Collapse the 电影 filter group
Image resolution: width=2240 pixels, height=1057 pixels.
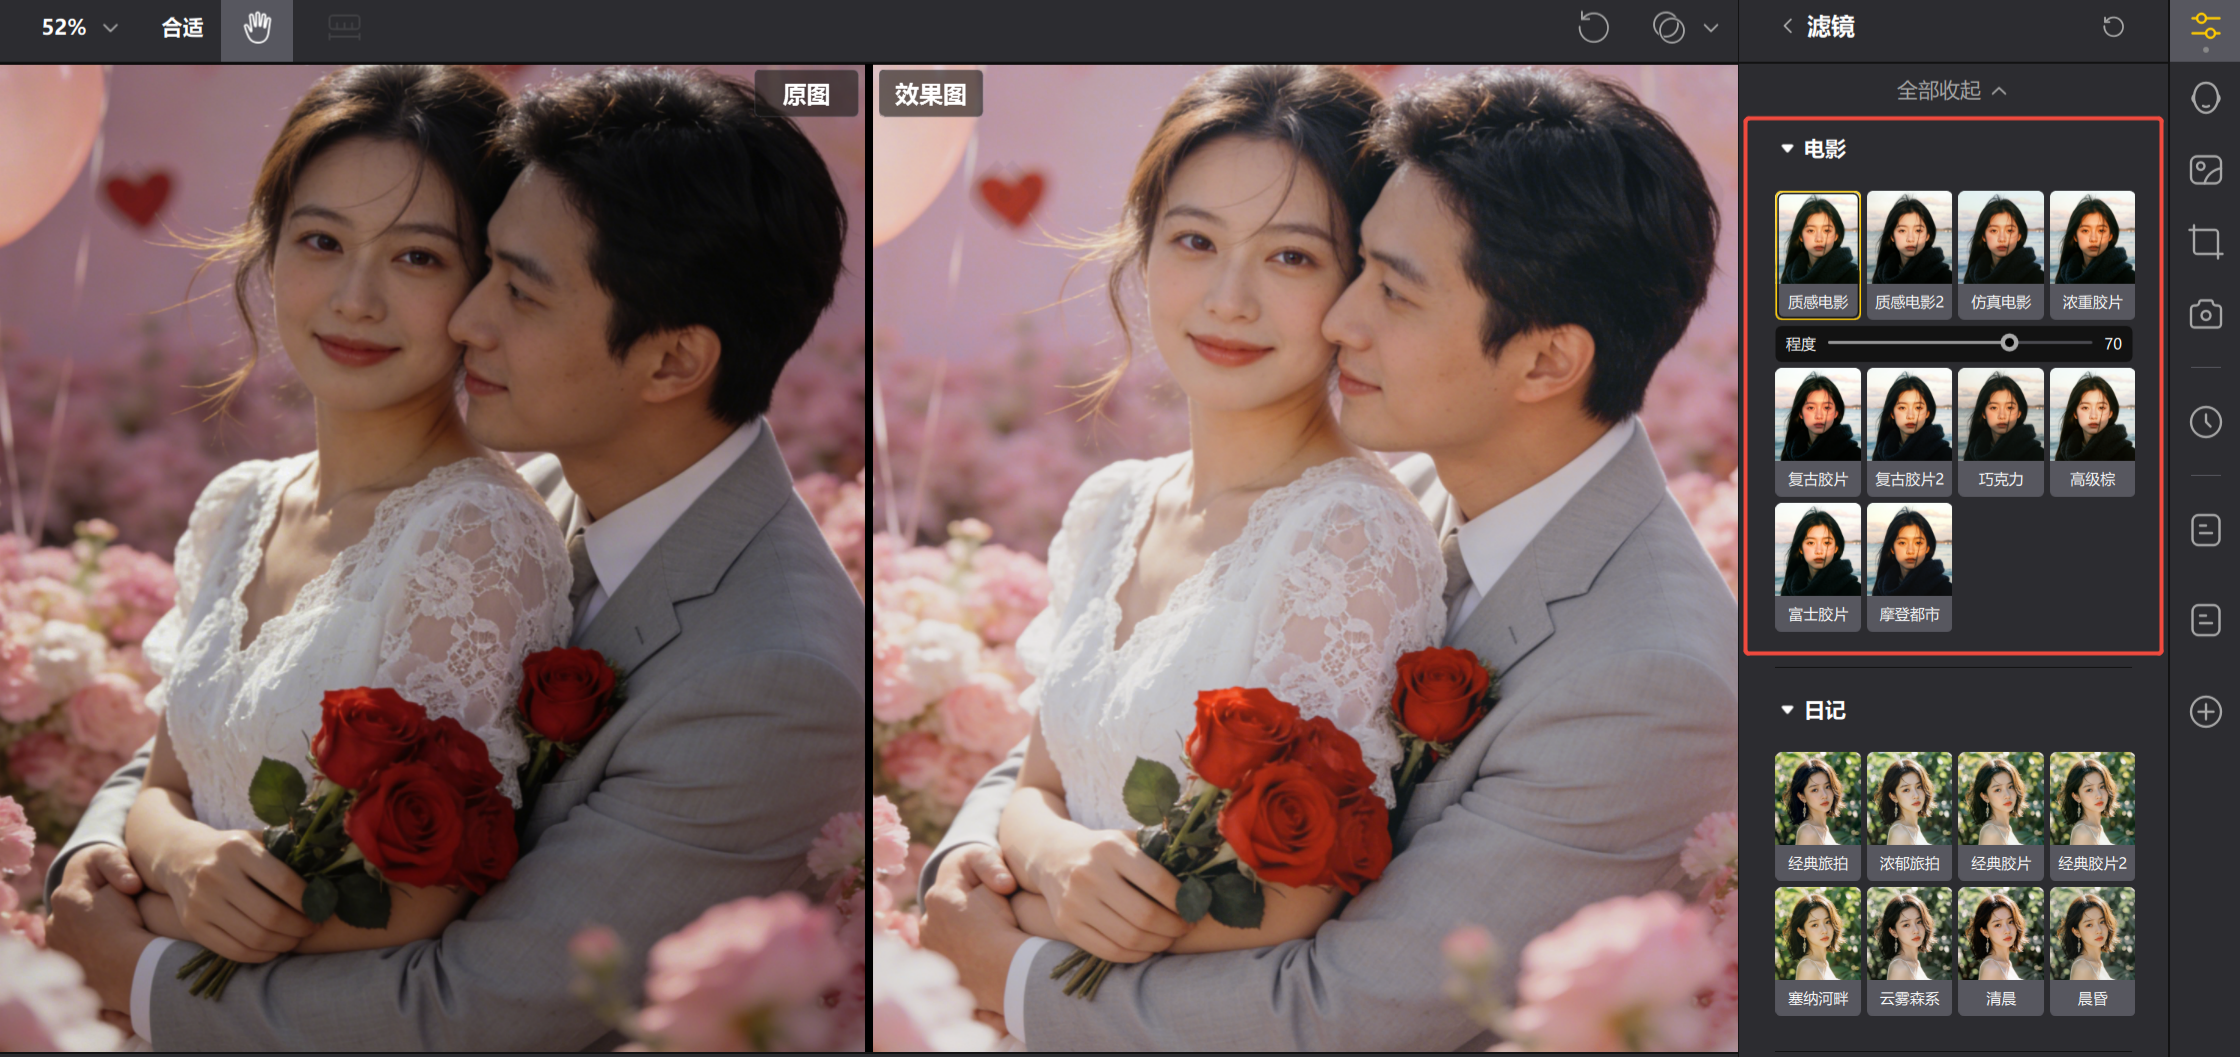point(1787,149)
